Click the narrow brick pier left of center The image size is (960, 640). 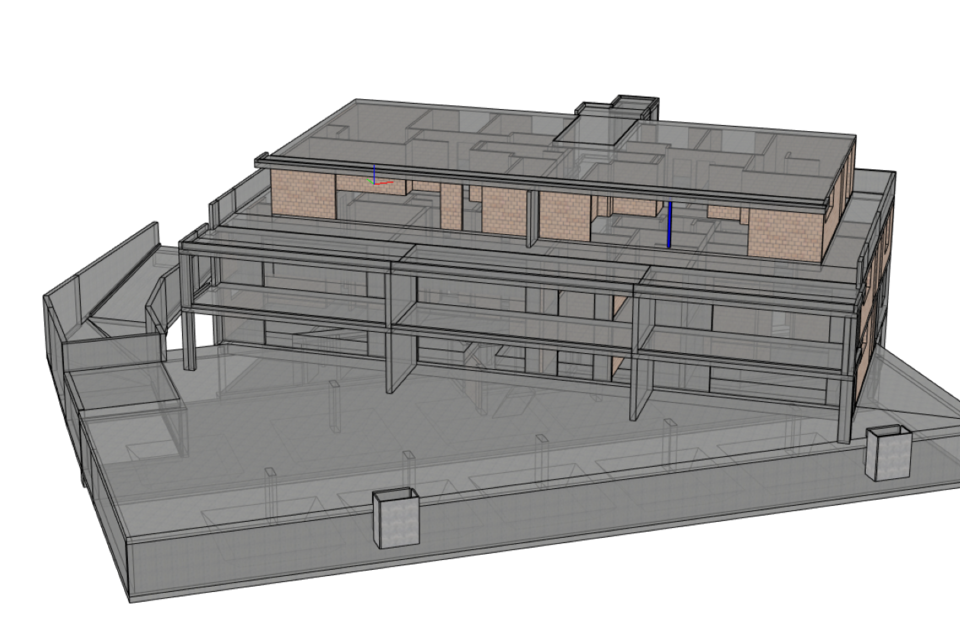pyautogui.click(x=452, y=207)
